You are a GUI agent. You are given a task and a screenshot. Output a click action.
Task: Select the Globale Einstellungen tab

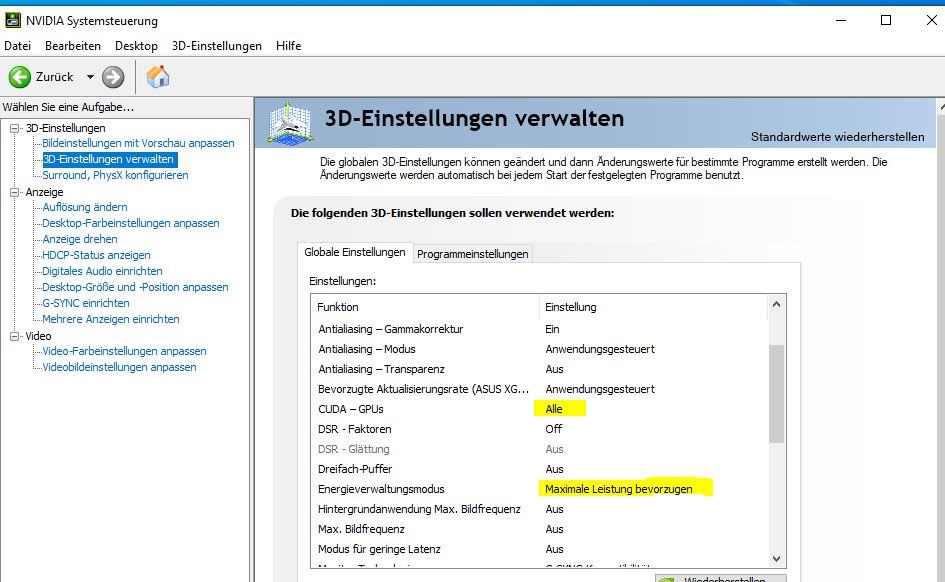(x=355, y=252)
